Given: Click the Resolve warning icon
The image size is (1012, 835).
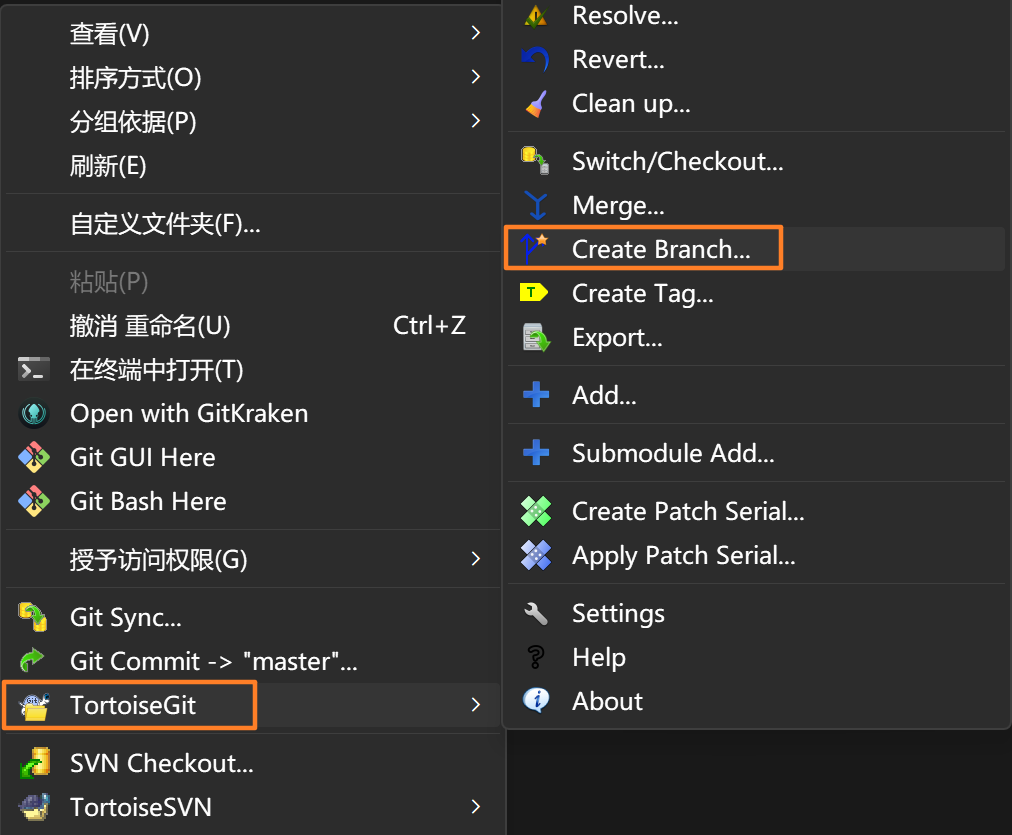Looking at the screenshot, I should pyautogui.click(x=537, y=16).
